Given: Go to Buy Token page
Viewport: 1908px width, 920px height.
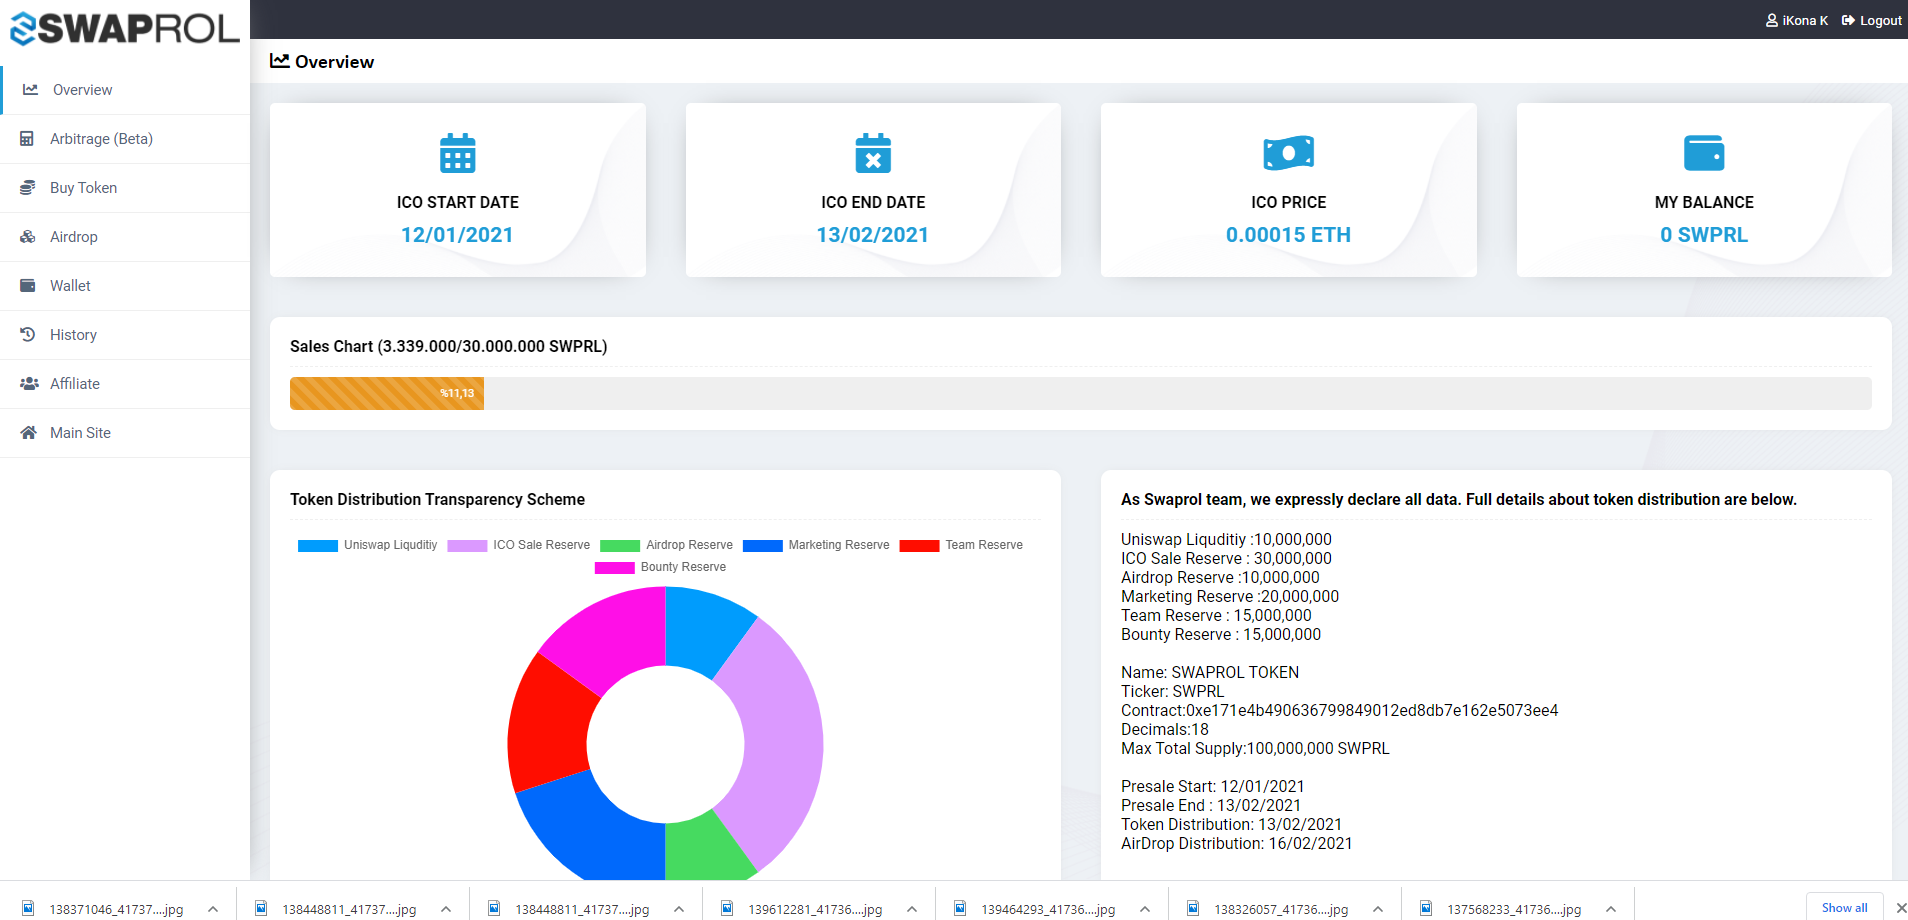Looking at the screenshot, I should pos(125,188).
